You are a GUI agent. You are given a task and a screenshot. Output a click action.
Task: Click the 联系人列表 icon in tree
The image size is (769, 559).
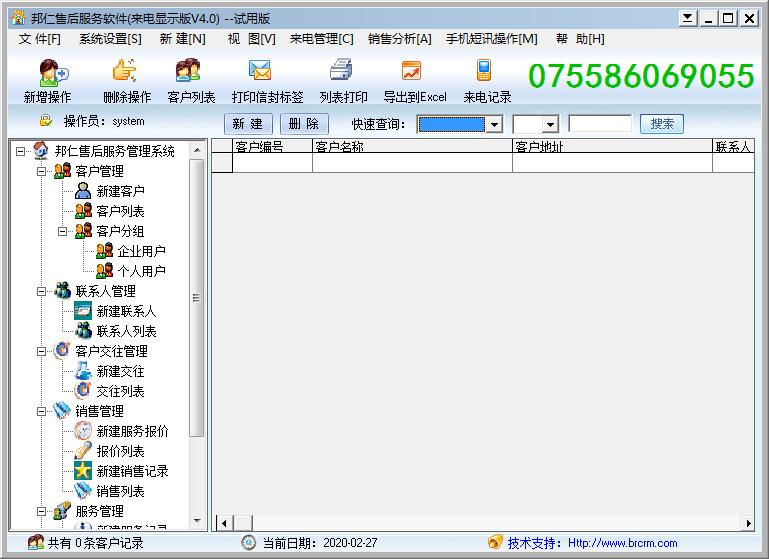tap(83, 330)
